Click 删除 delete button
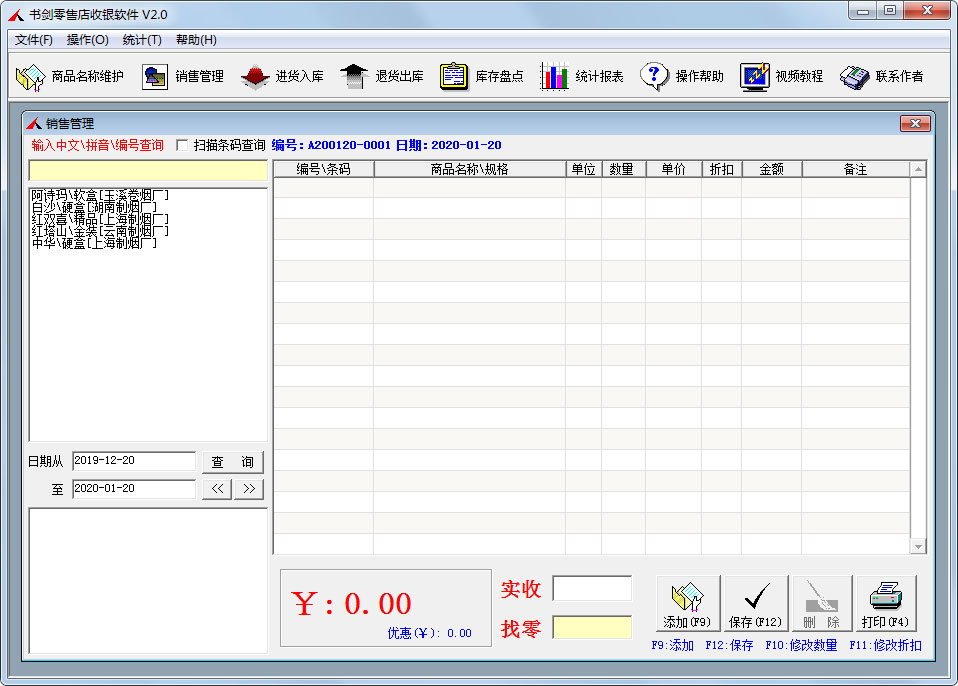The width and height of the screenshot is (958, 686). tap(822, 604)
